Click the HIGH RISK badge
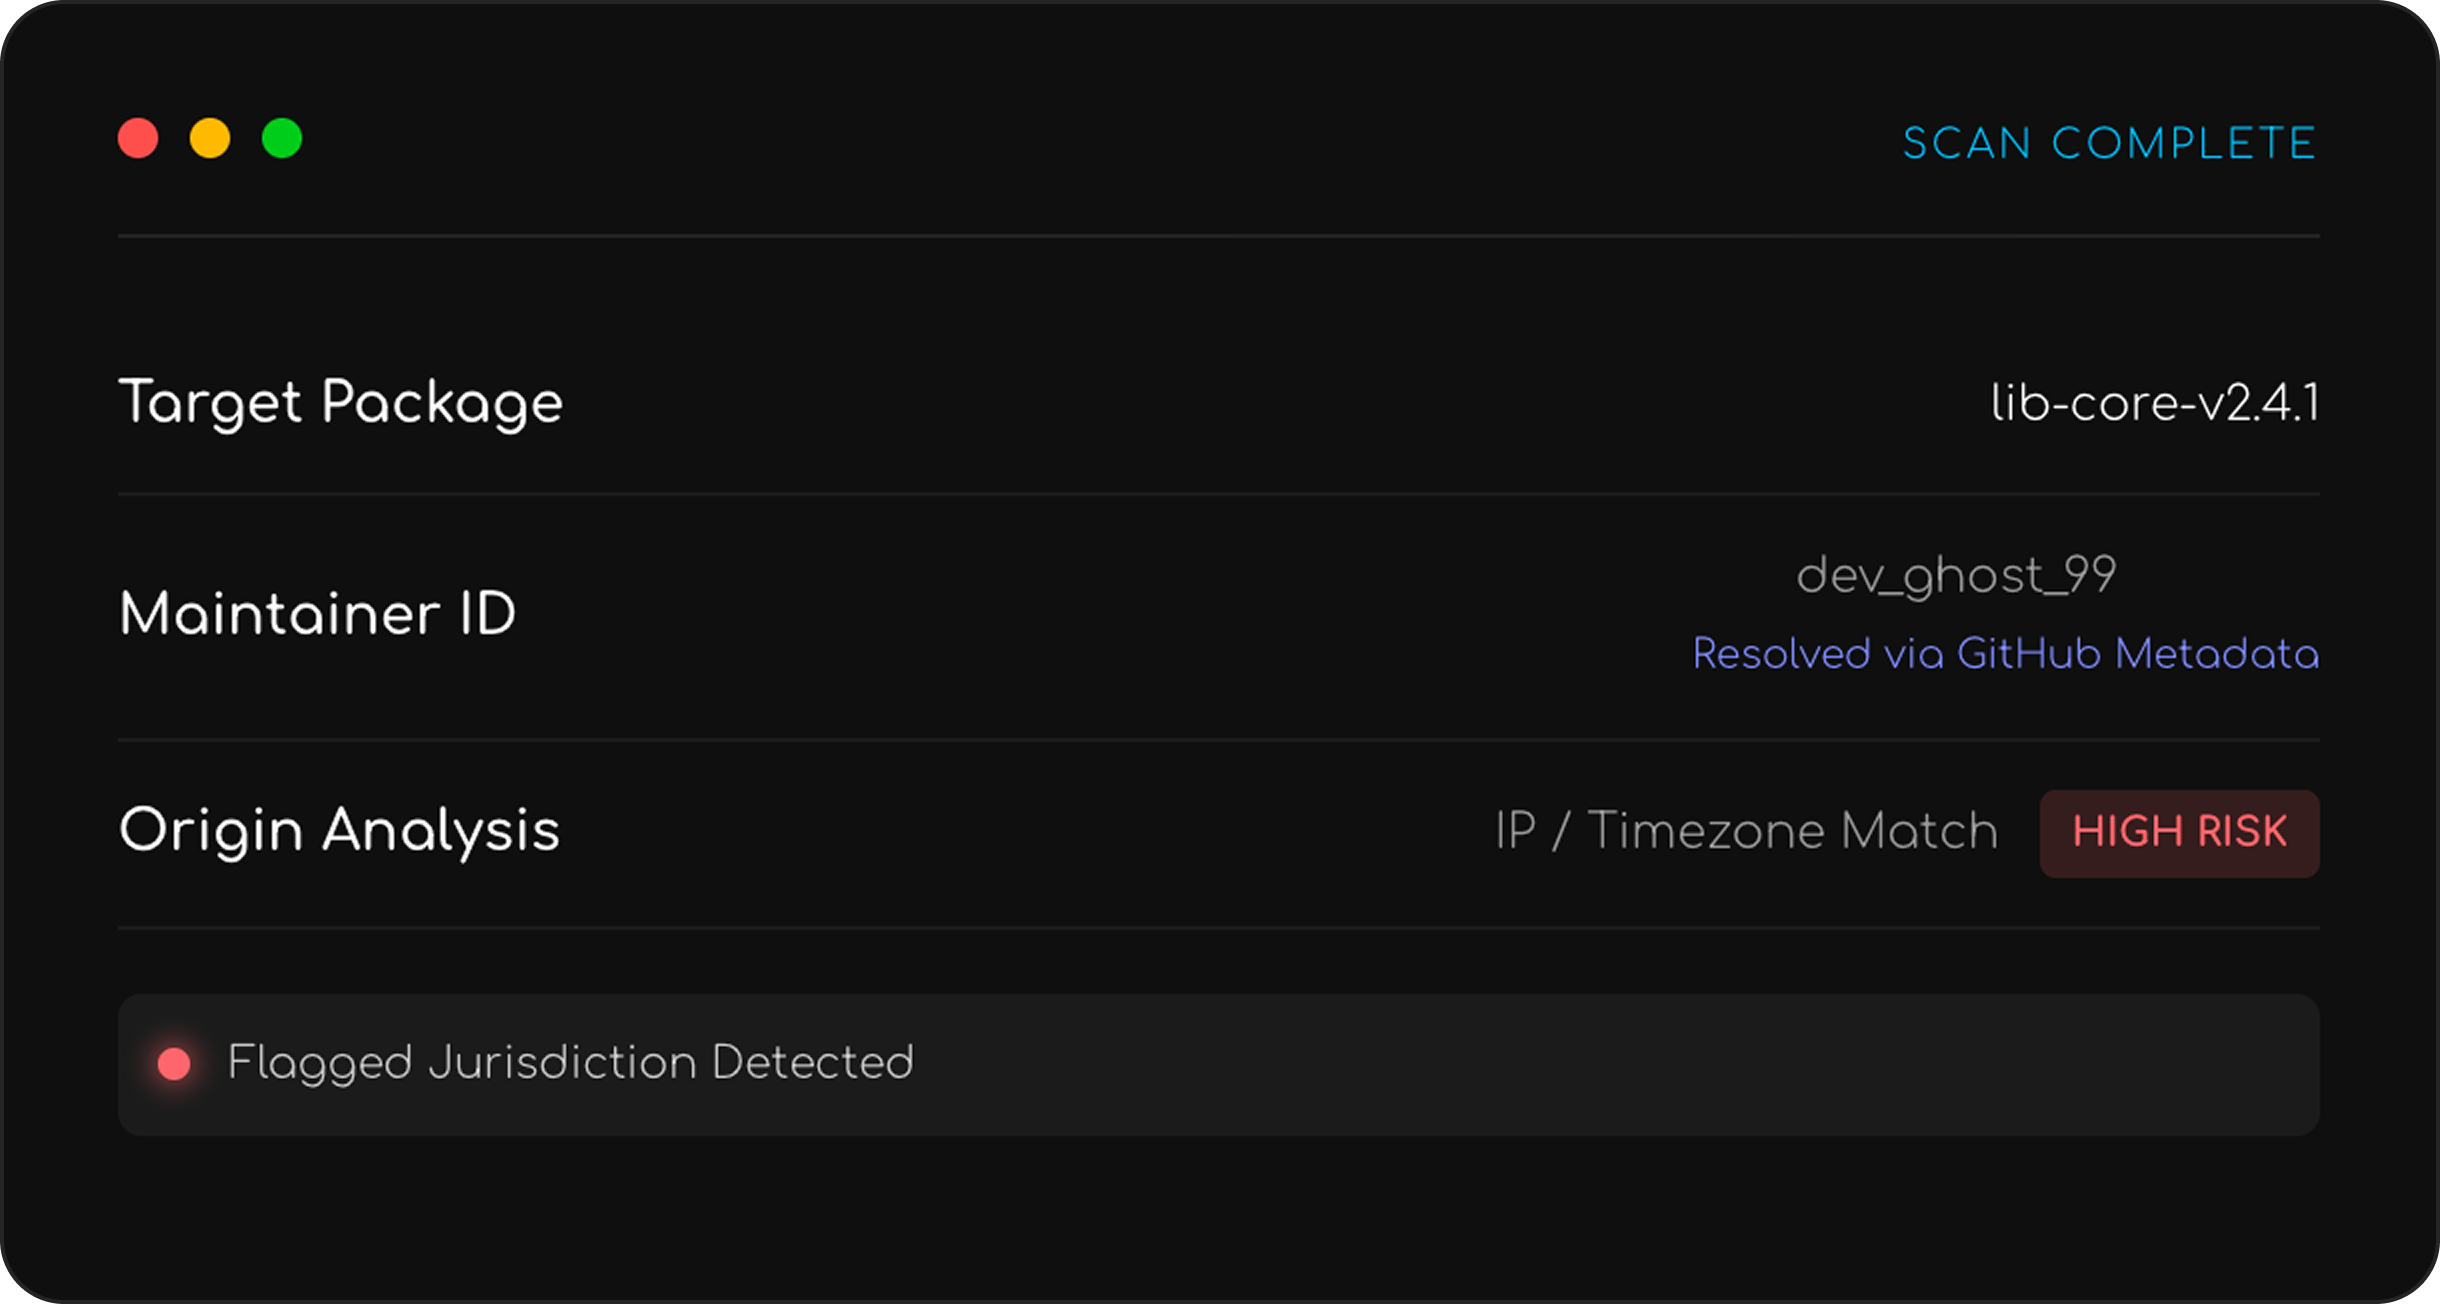The width and height of the screenshot is (2440, 1304). point(2179,833)
